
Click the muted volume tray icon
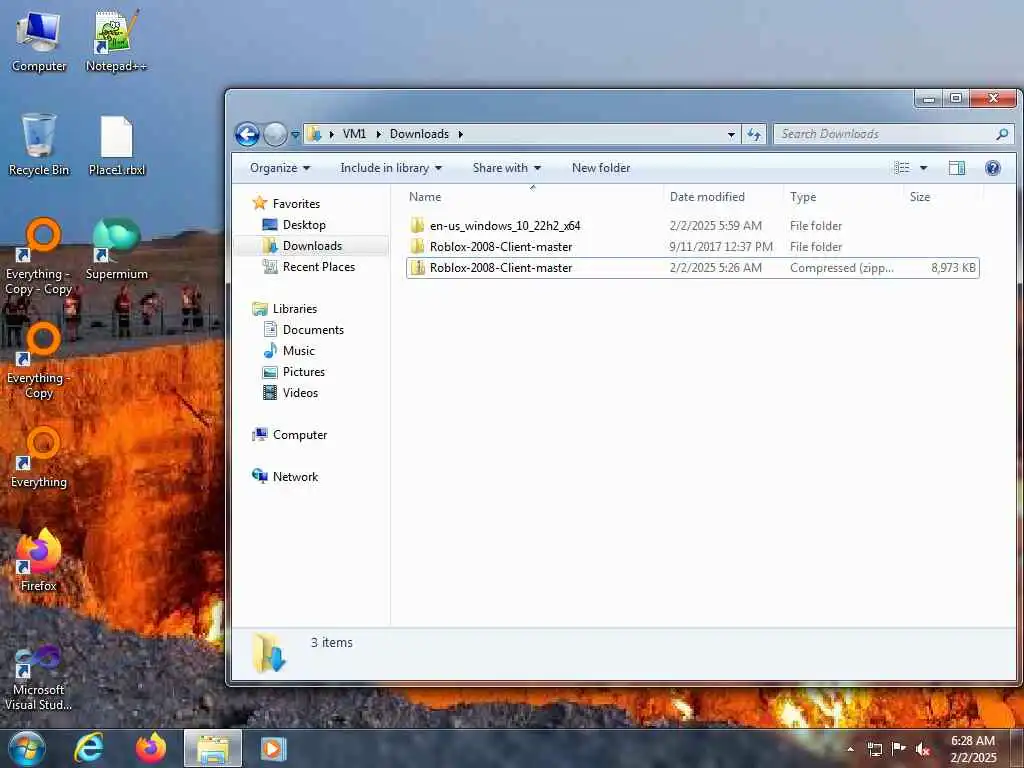922,749
